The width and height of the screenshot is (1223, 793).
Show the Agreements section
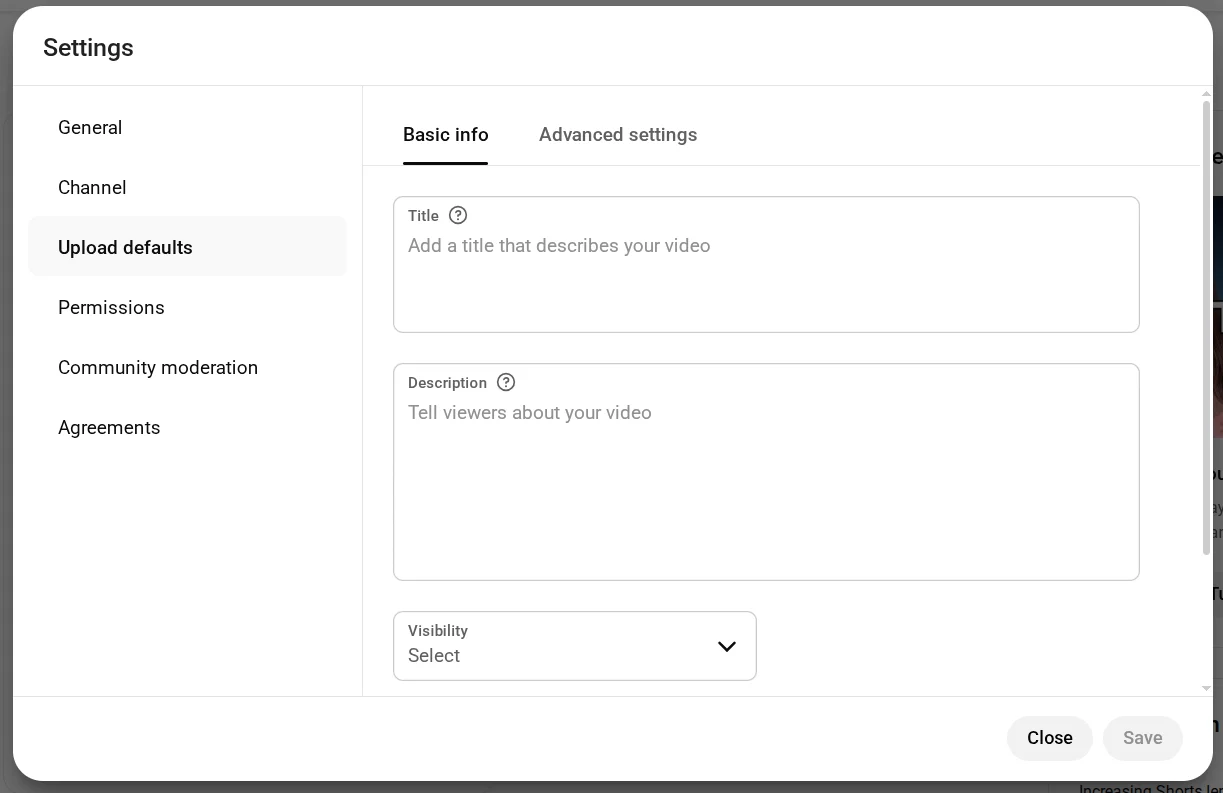coord(109,428)
